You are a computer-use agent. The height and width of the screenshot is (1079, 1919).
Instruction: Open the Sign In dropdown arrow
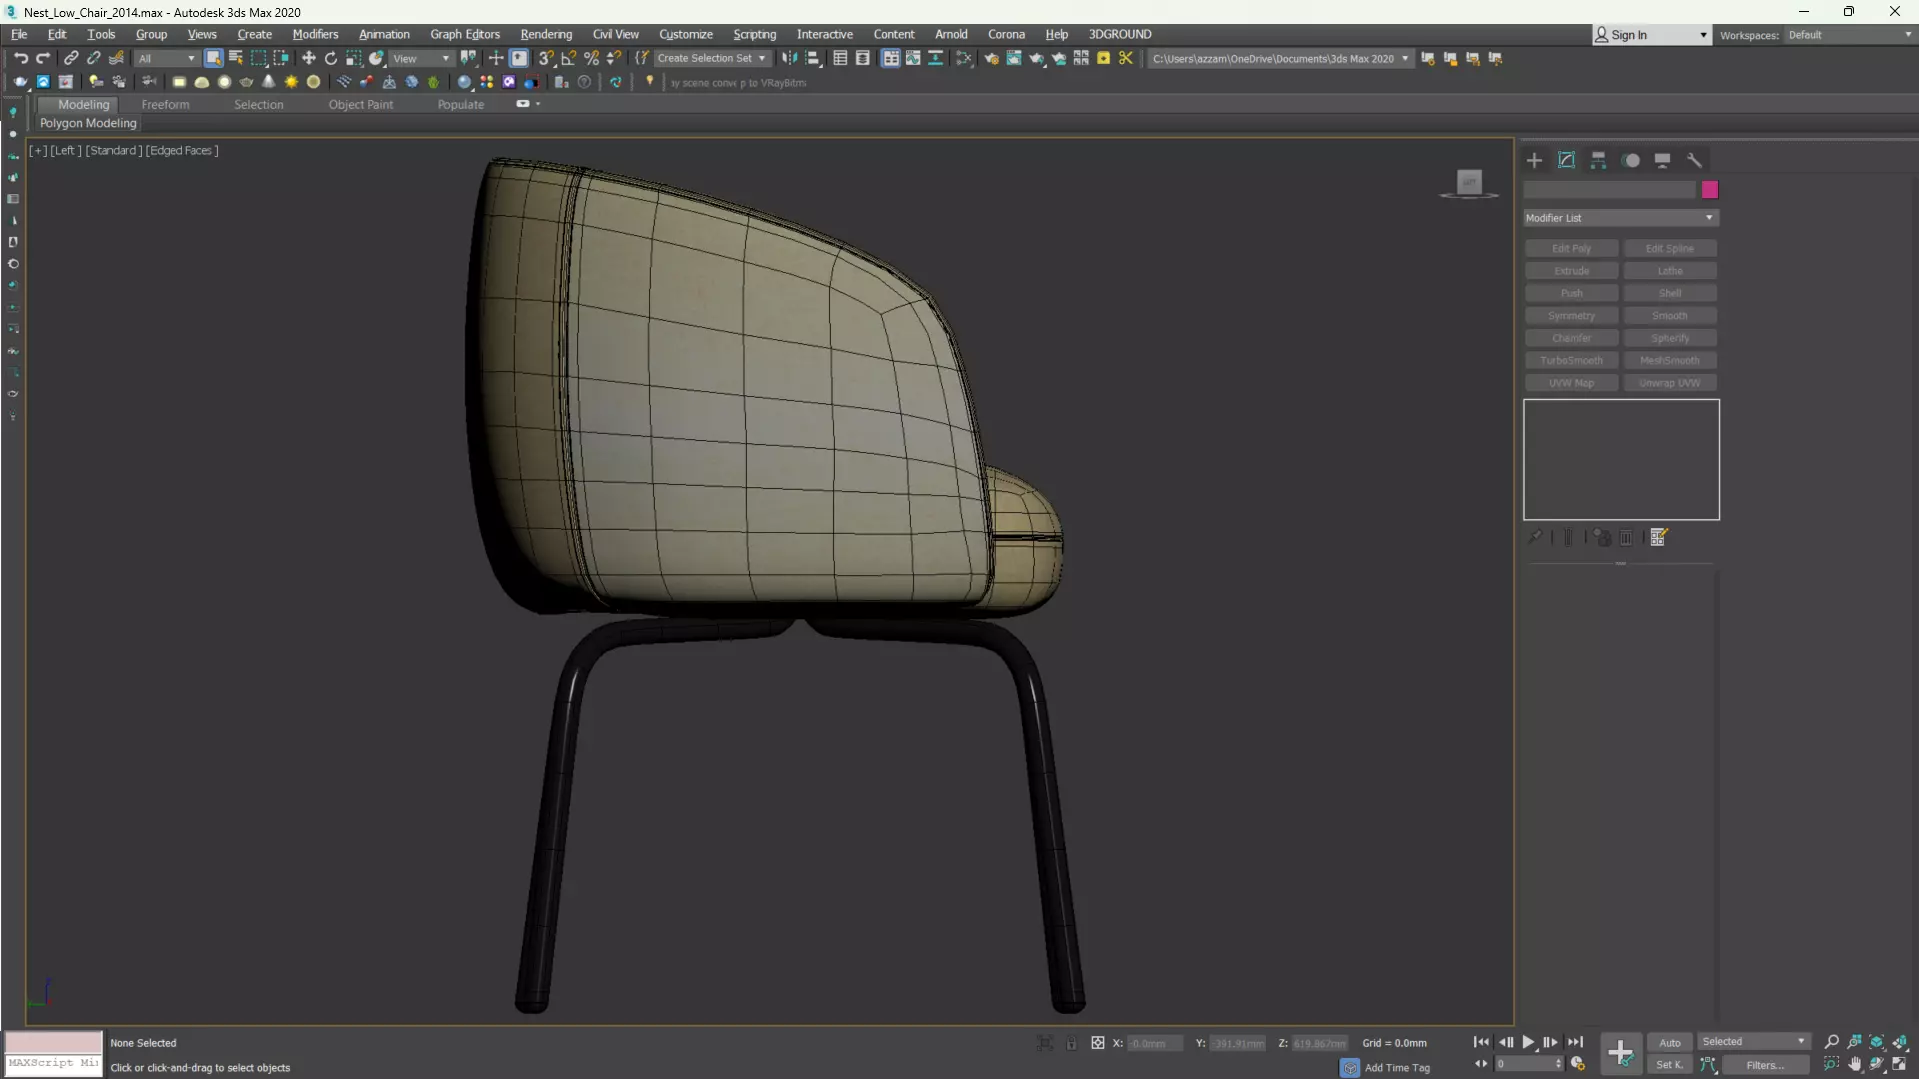click(1703, 35)
